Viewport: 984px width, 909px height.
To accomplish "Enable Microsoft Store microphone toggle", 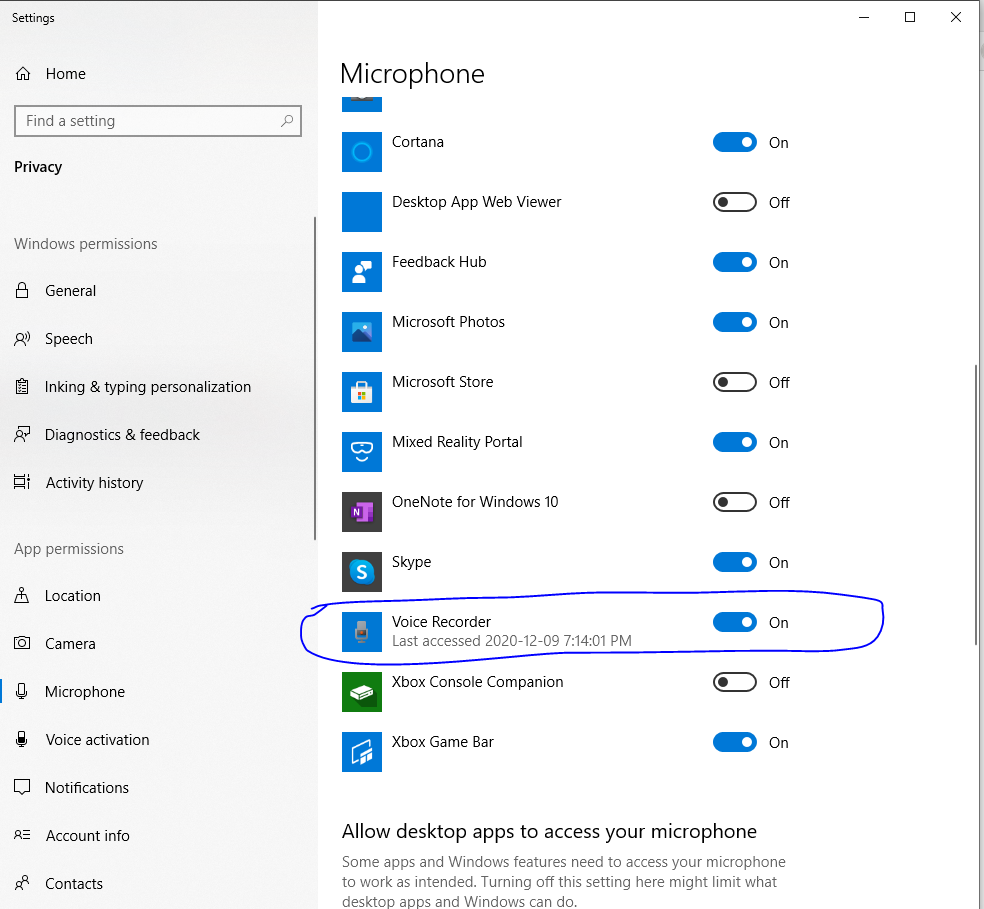I will pos(735,382).
